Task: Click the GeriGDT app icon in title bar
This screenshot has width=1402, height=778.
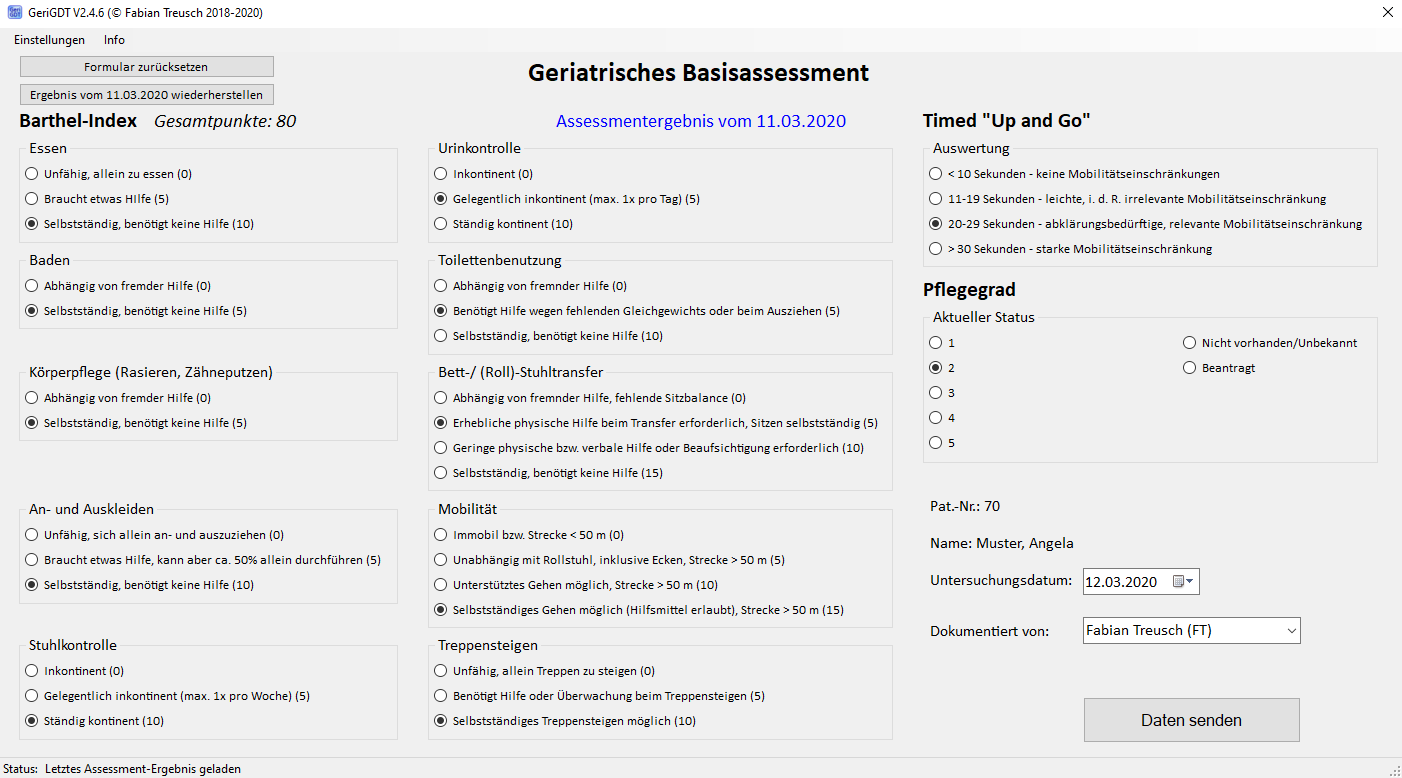Action: point(14,12)
